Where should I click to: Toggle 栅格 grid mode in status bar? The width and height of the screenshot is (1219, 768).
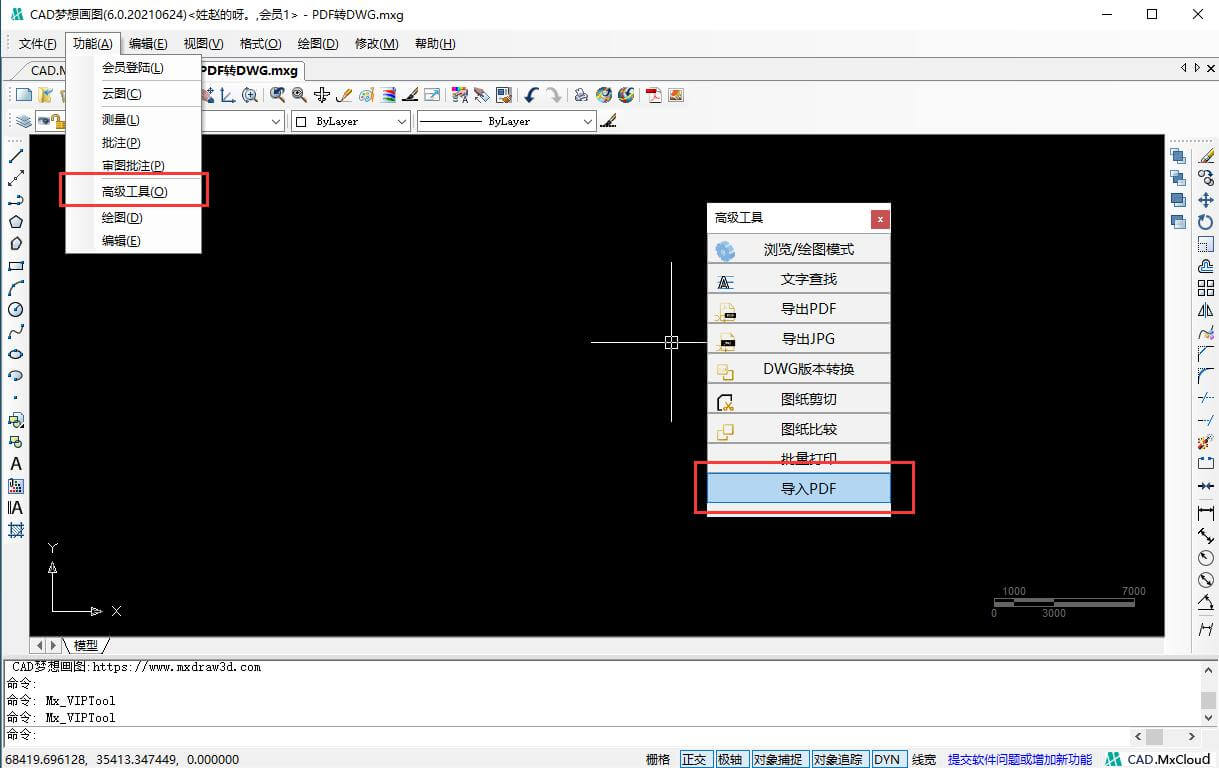658,759
